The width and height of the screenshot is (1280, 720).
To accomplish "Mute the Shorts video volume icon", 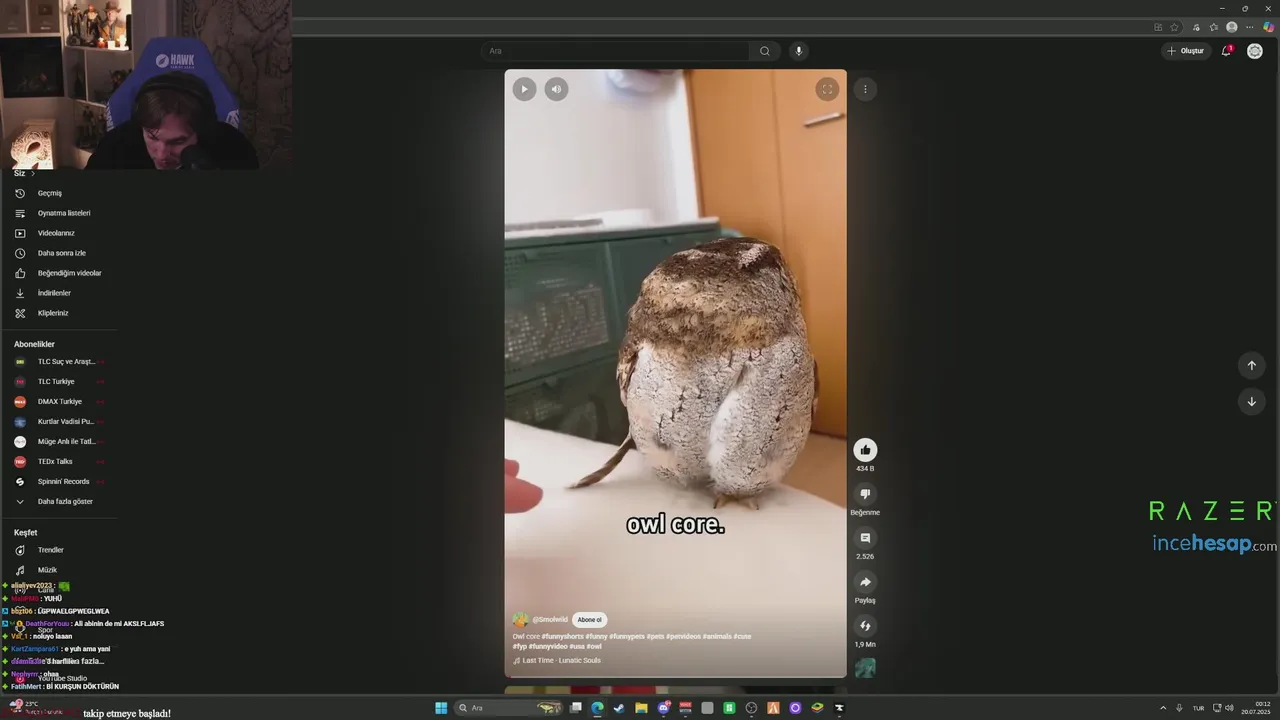I will (x=557, y=89).
